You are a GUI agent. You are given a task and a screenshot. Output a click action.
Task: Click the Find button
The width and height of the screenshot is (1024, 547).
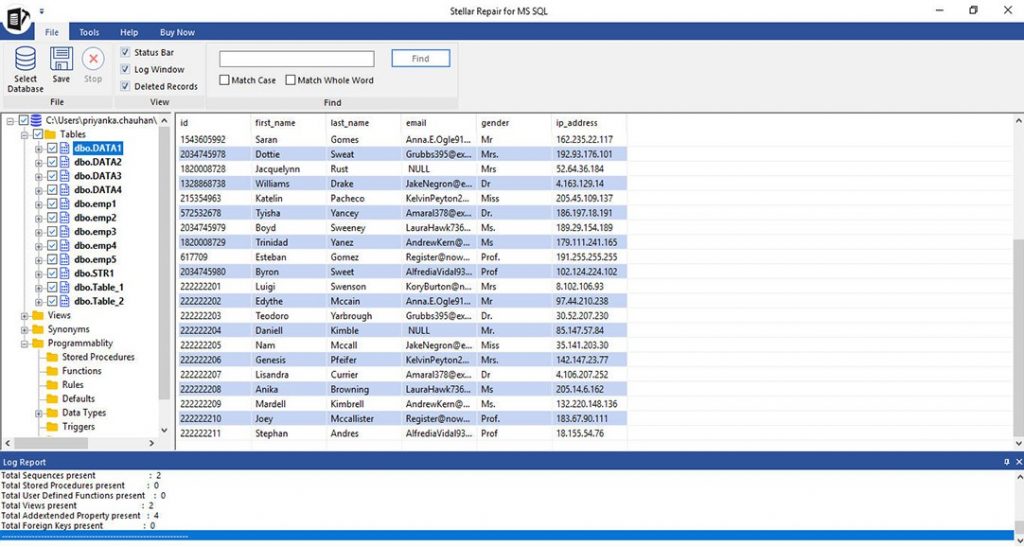420,59
